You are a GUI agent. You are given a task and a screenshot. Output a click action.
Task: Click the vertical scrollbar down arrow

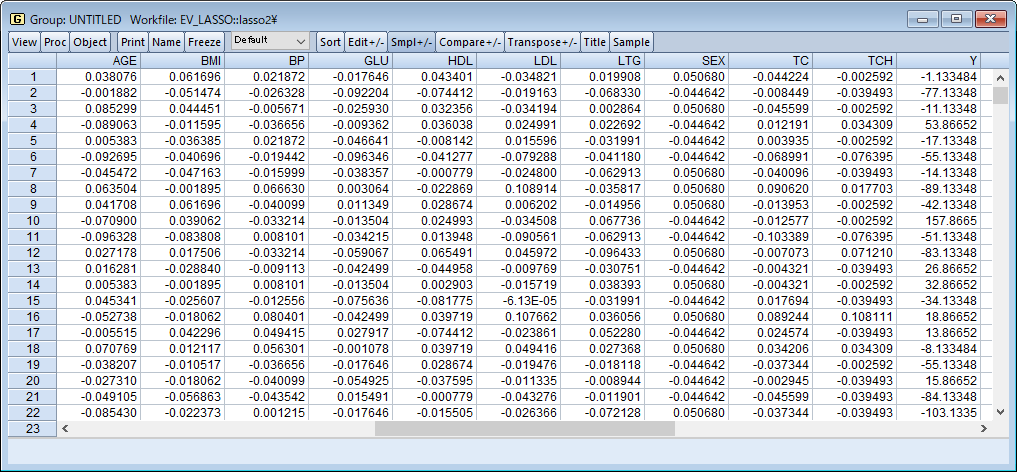(1000, 412)
